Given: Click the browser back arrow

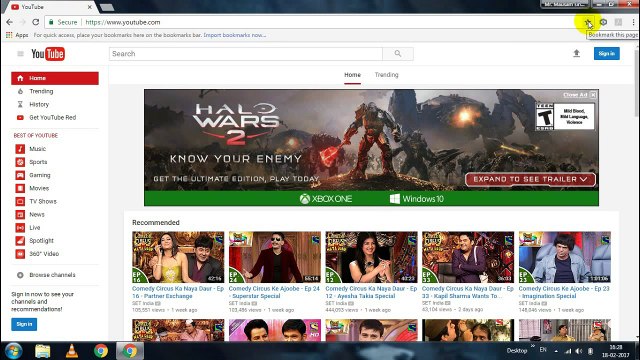Looking at the screenshot, I should coord(9,22).
